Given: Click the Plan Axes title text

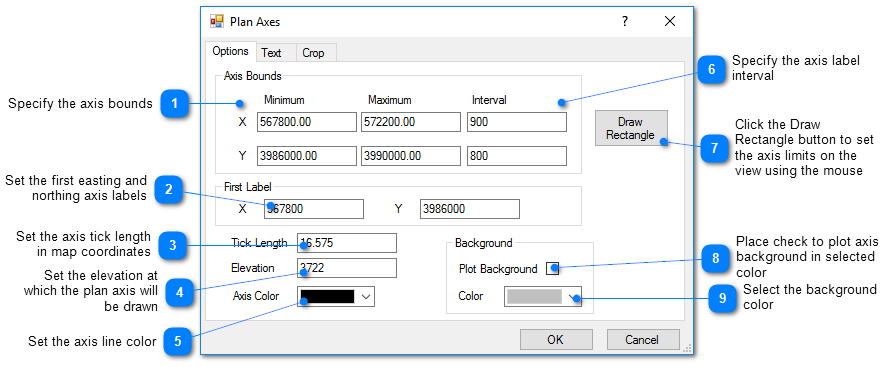Looking at the screenshot, I should (255, 22).
